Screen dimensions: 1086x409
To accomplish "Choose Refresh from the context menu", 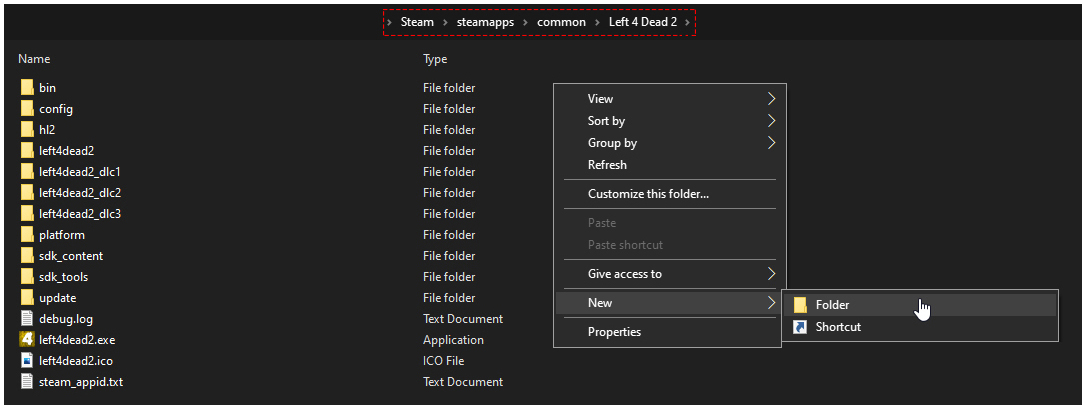I will point(607,165).
